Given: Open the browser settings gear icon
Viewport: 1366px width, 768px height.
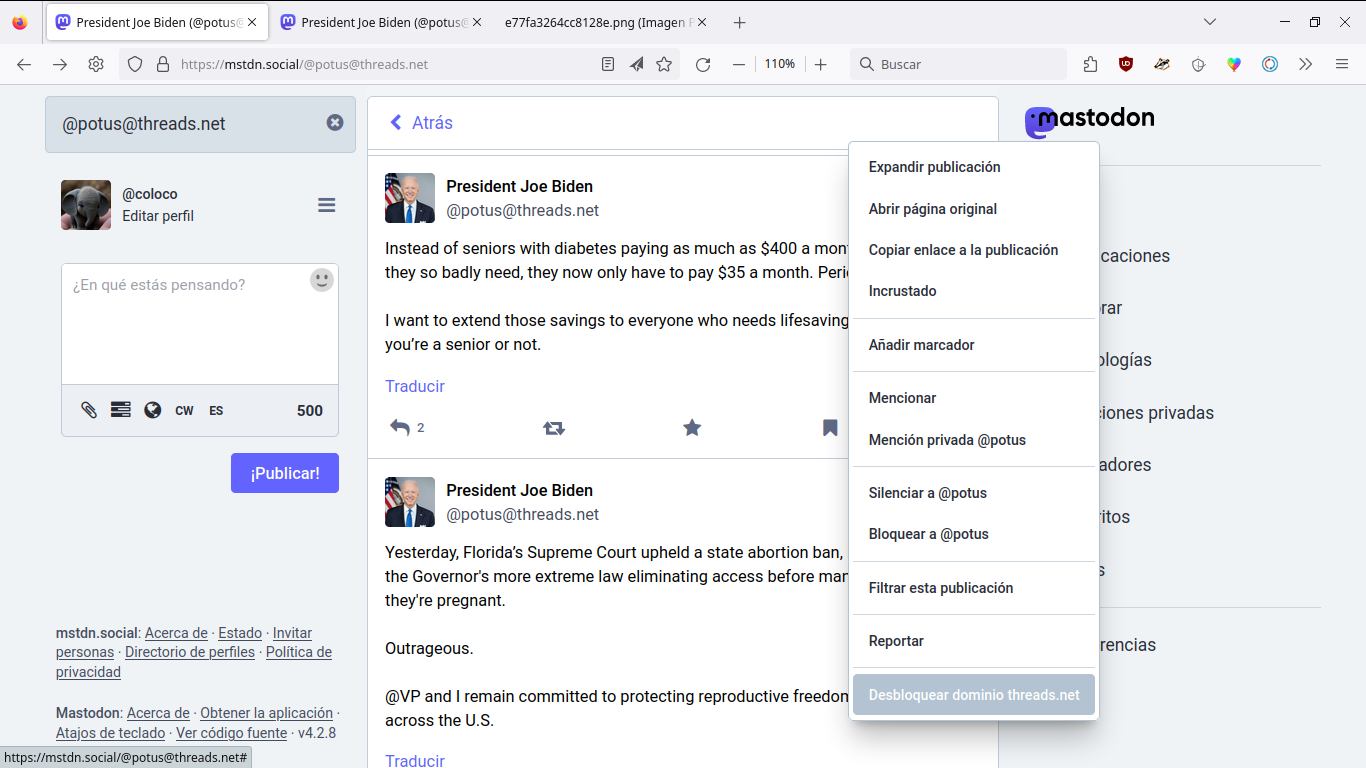Looking at the screenshot, I should pos(96,64).
